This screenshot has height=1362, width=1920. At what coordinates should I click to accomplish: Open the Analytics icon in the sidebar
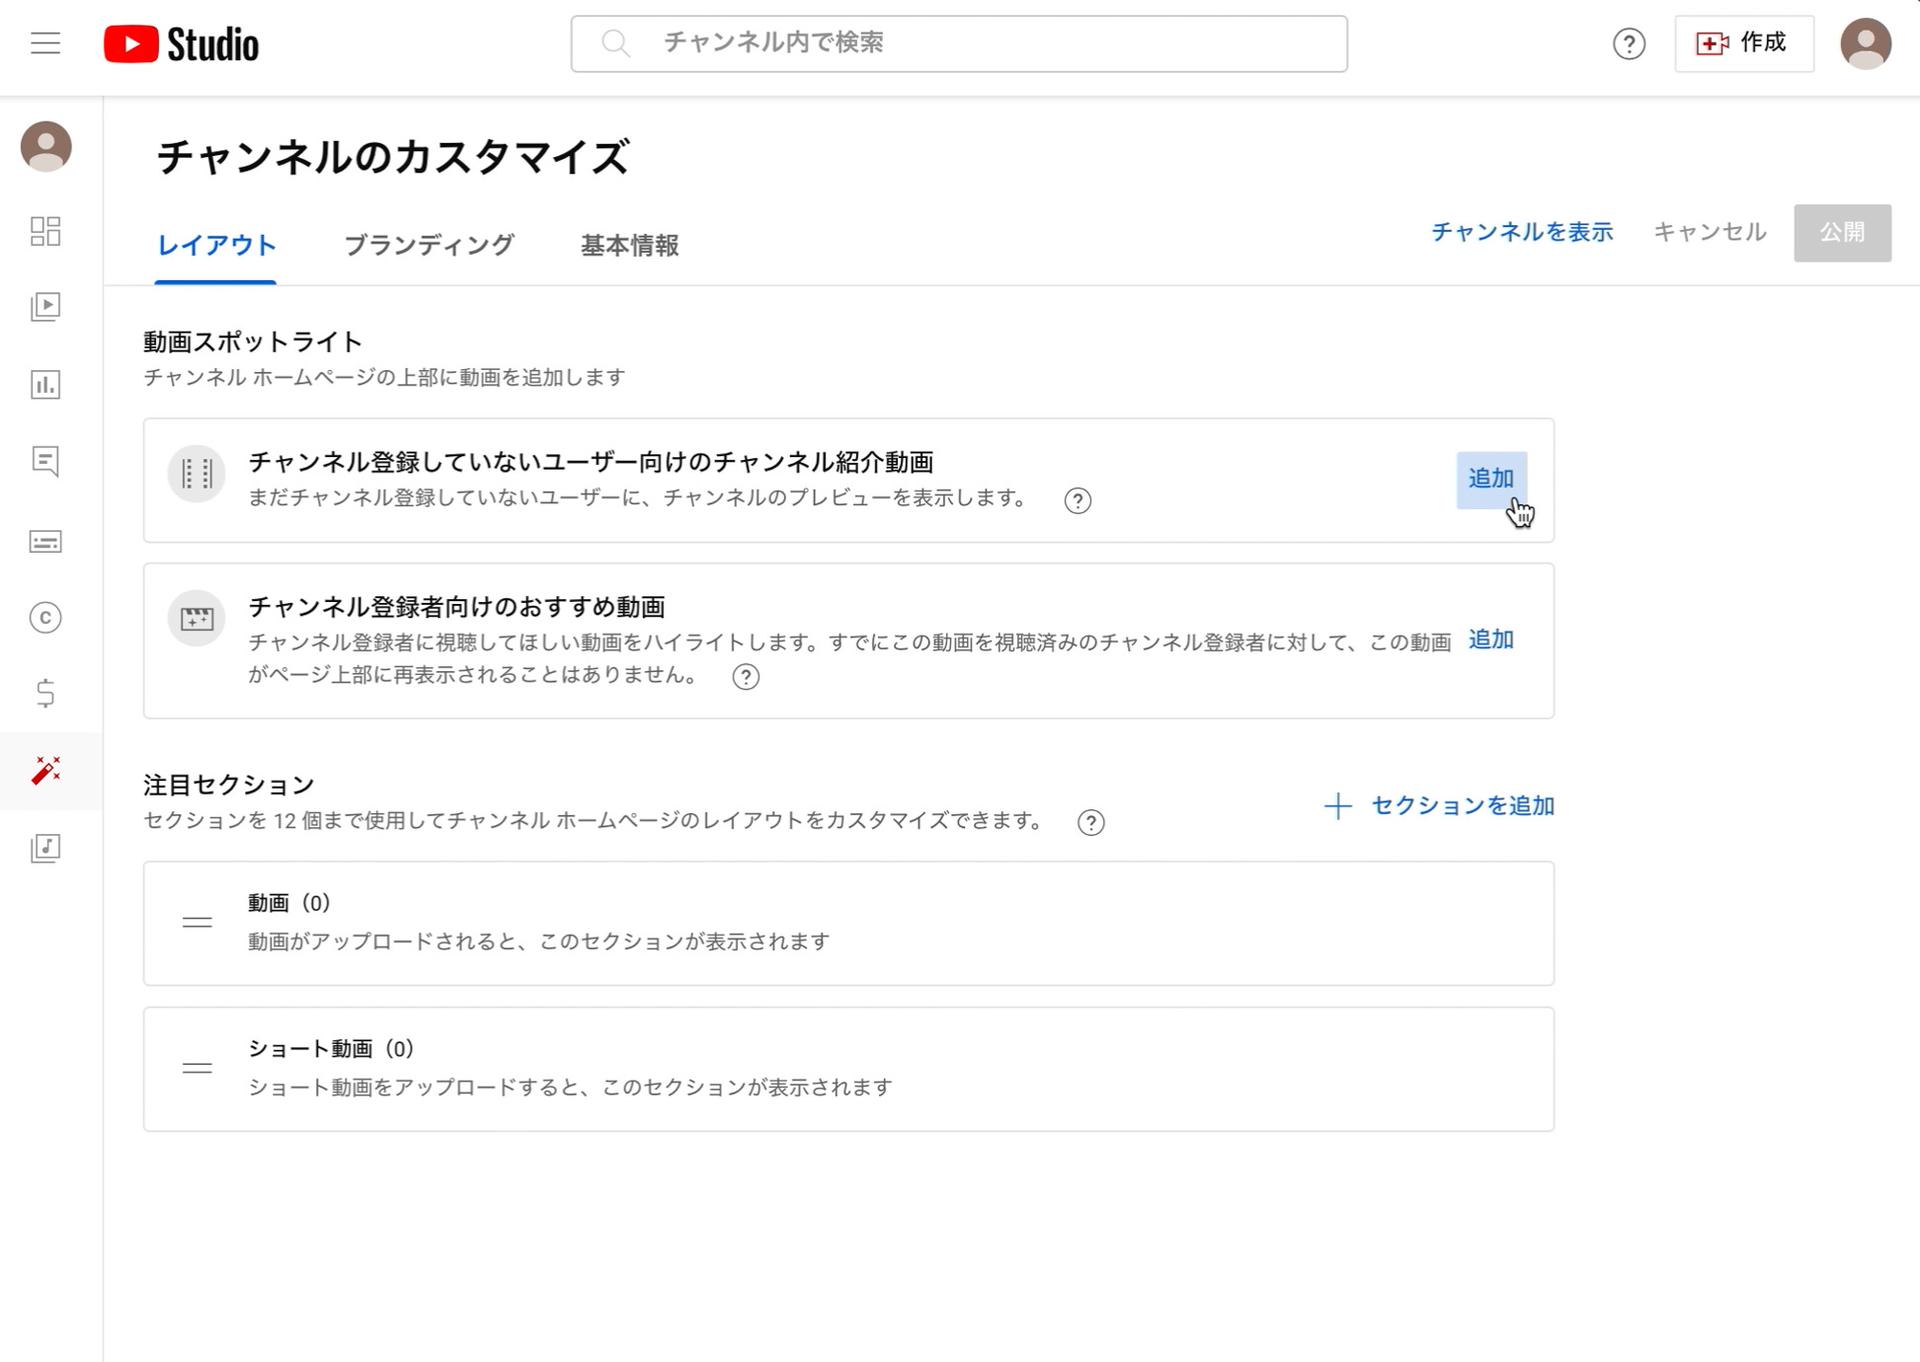45,385
